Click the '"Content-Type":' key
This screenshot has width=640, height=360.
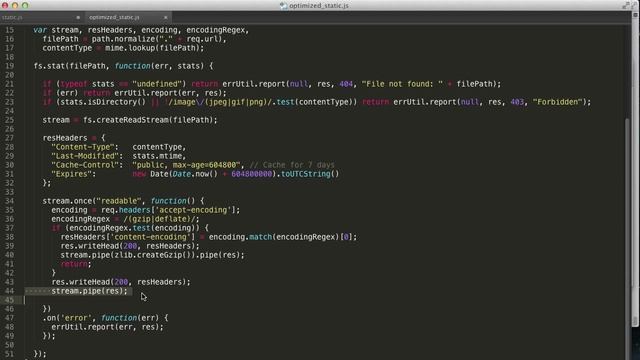coord(85,147)
